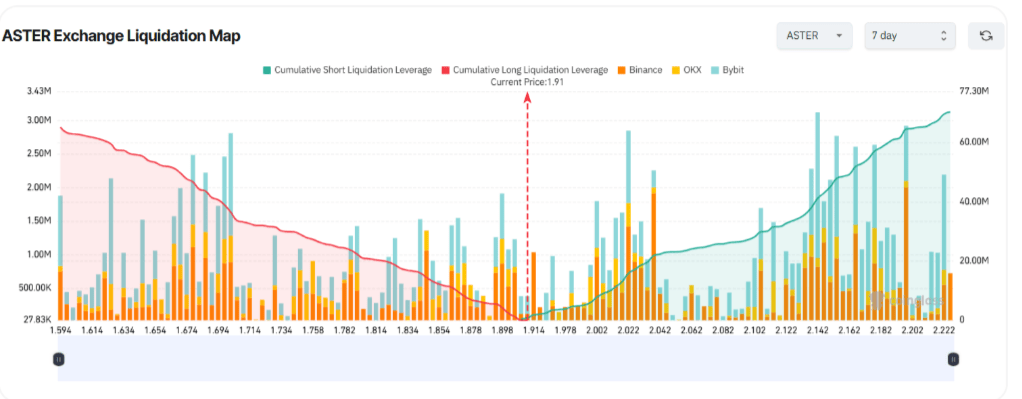Click the right range slider handle
This screenshot has width=1022, height=399.
tap(953, 359)
